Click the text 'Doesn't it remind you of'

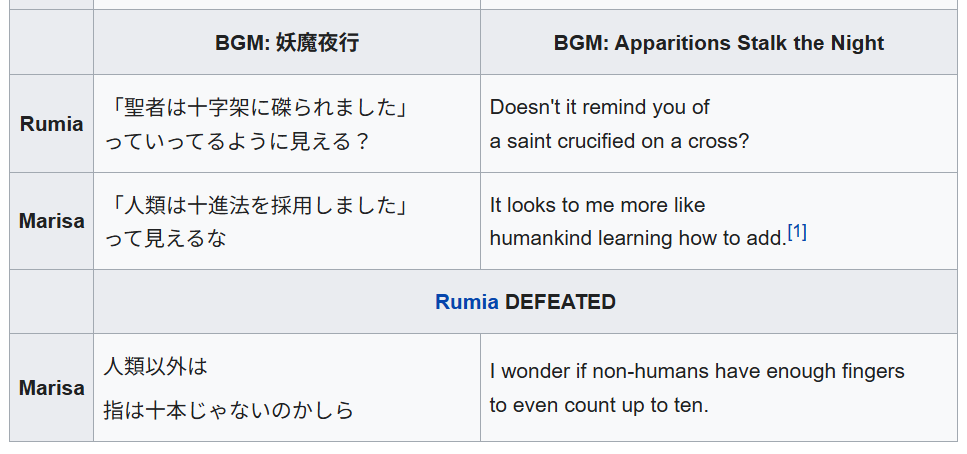point(599,107)
